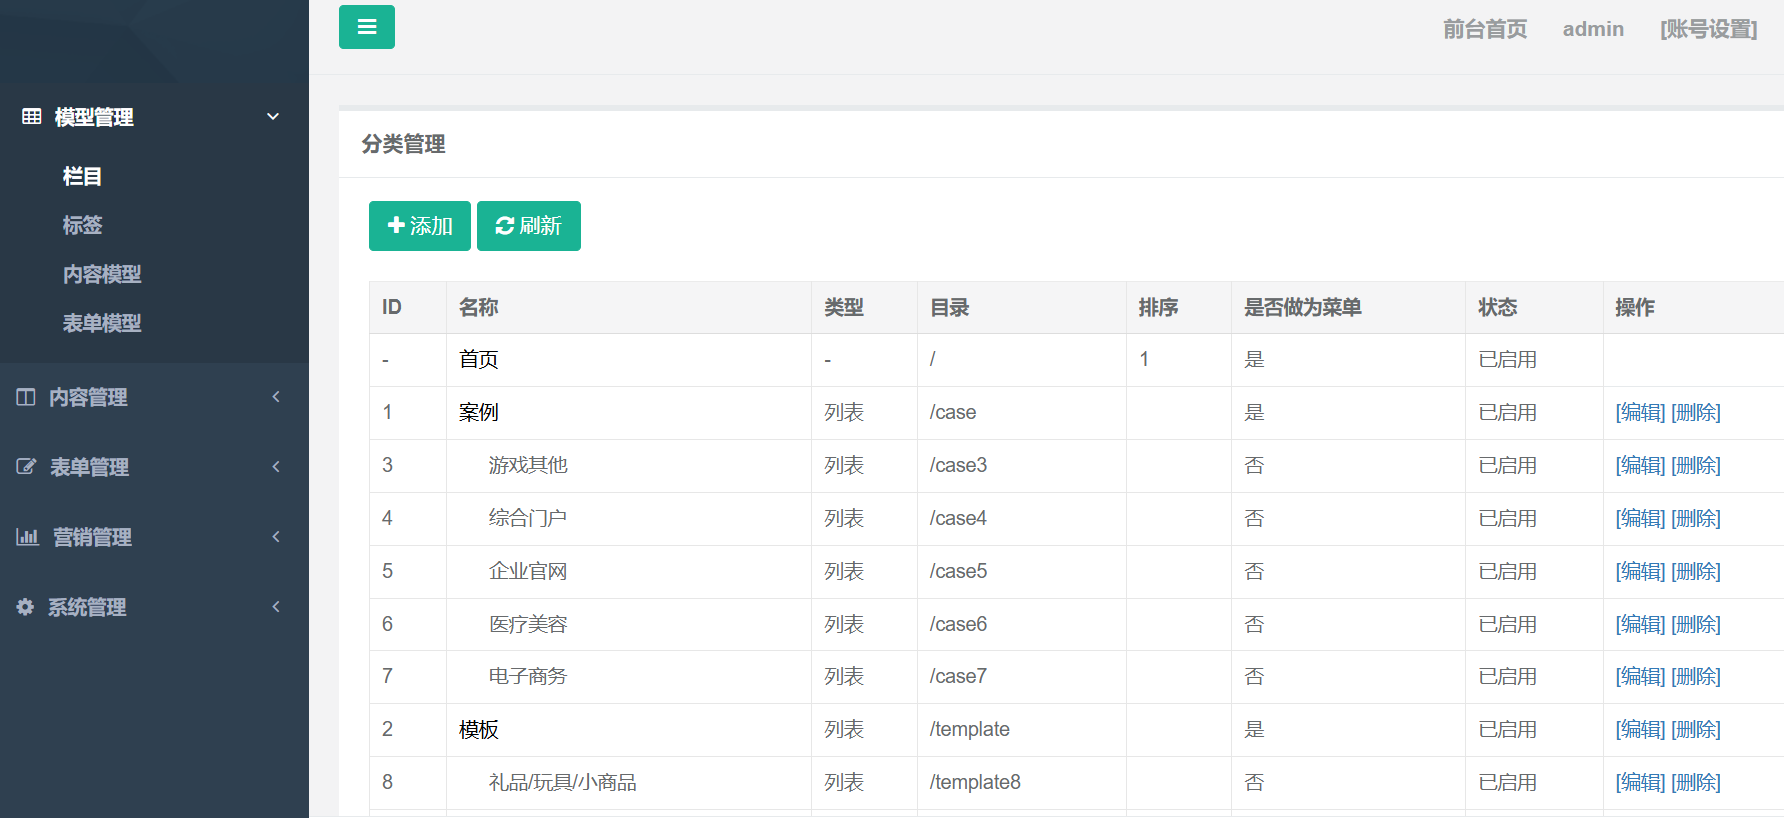Edit the 模板 category row
This screenshot has width=1784, height=818.
[1640, 729]
